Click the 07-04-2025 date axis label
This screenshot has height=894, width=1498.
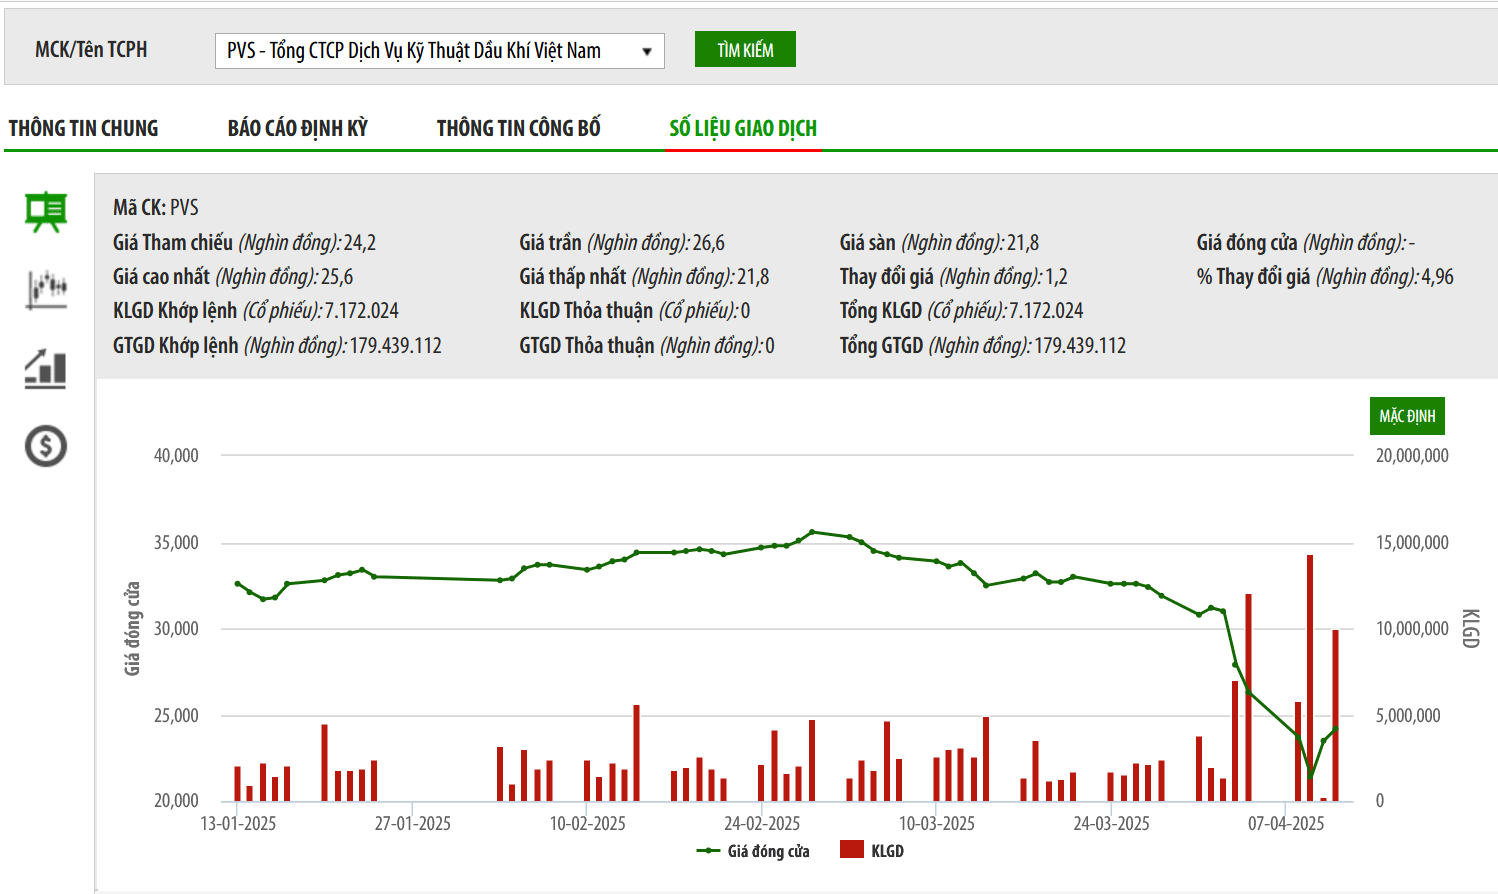click(1285, 823)
